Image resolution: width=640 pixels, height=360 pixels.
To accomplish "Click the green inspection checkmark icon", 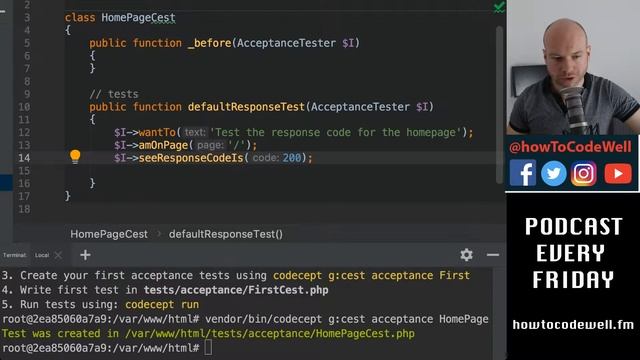I will click(x=499, y=7).
